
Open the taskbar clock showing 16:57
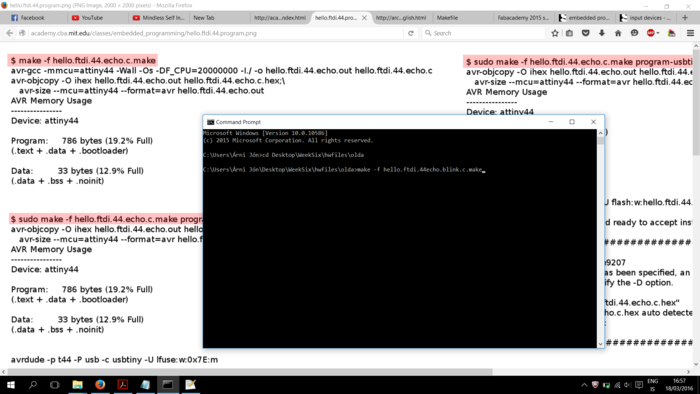pos(679,385)
